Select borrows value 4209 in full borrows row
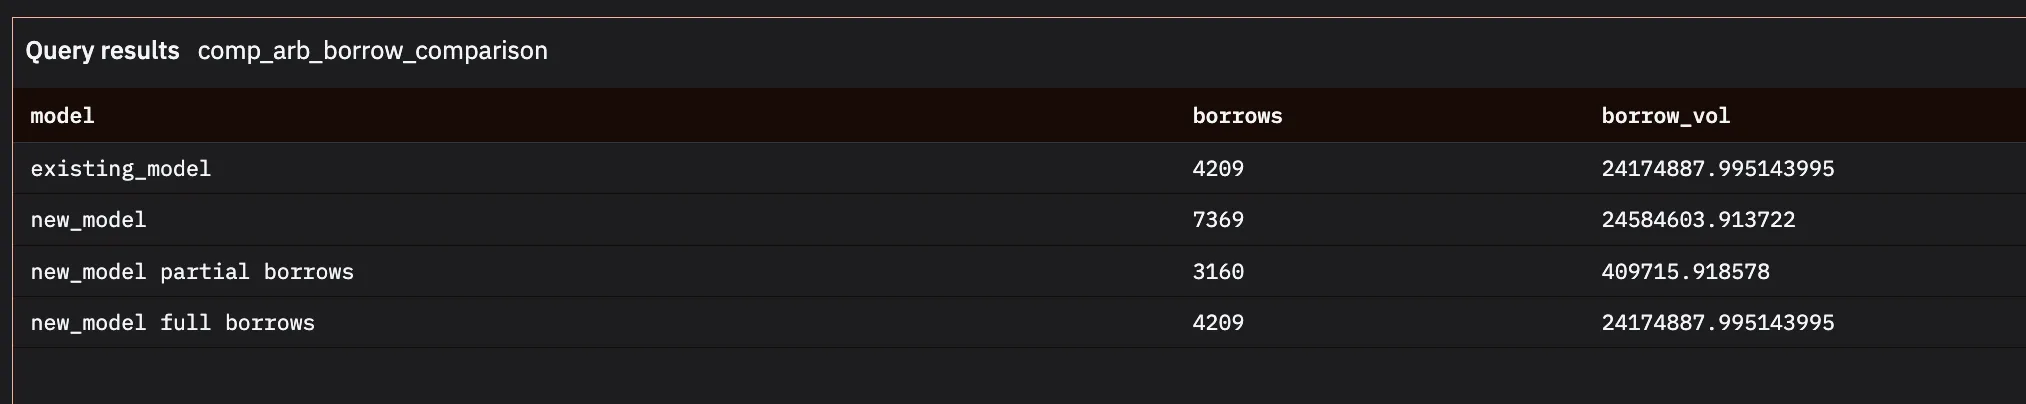Screen dimensions: 2026x404 1218,323
